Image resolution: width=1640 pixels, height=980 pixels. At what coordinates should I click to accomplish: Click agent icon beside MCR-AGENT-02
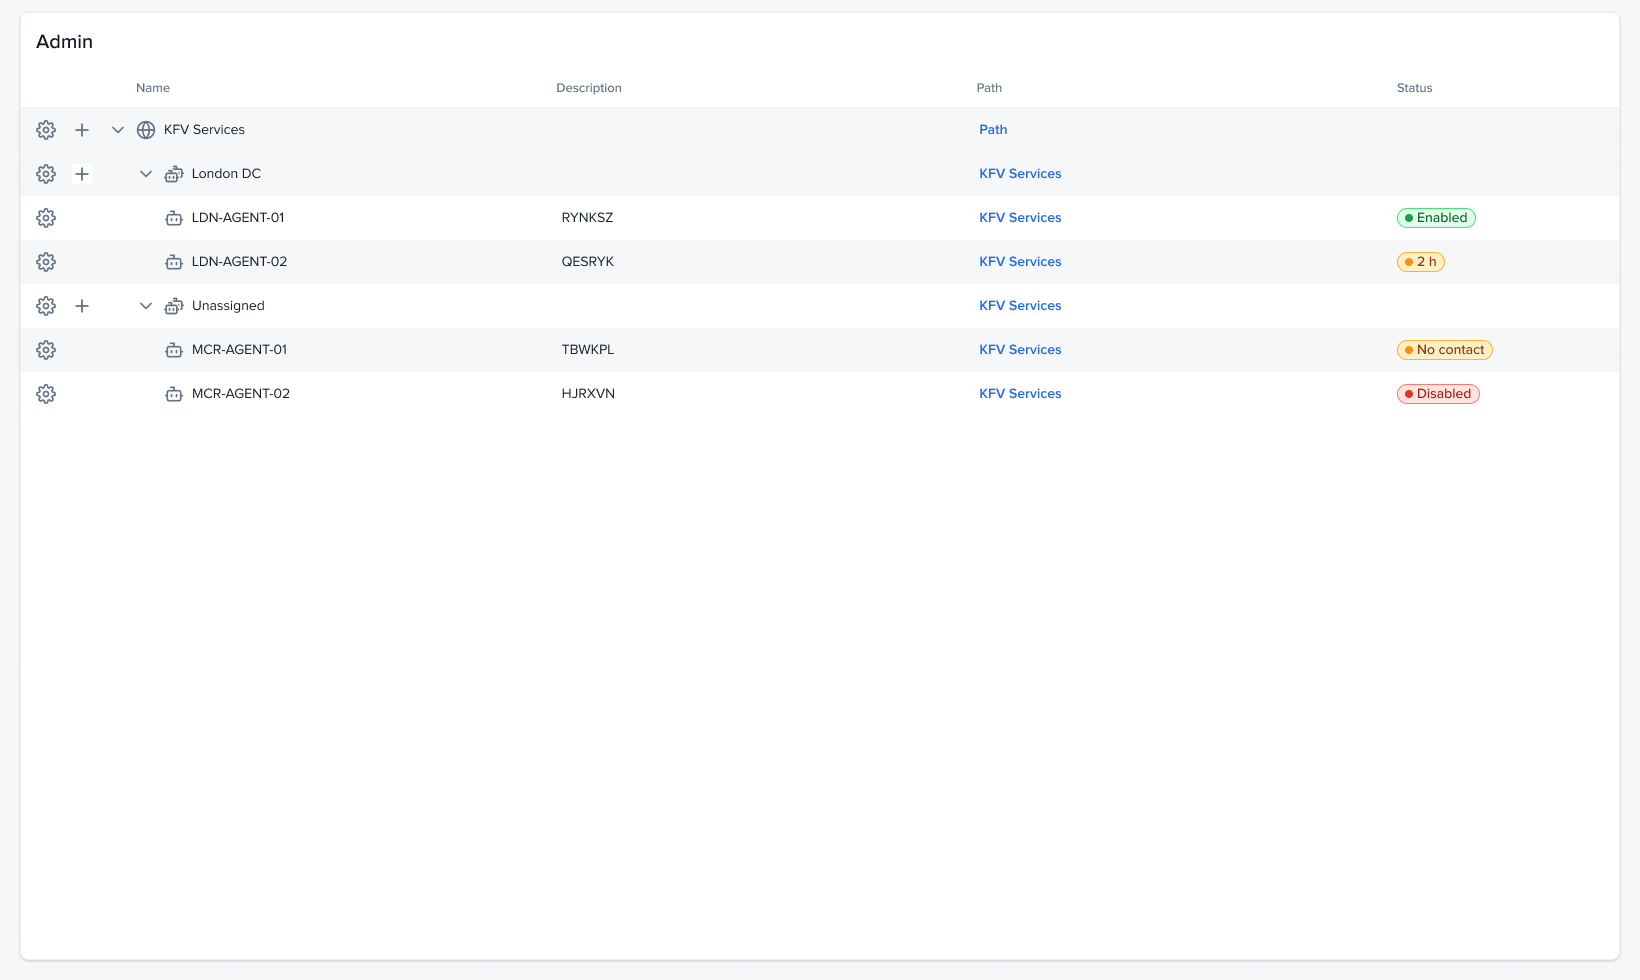(x=174, y=394)
